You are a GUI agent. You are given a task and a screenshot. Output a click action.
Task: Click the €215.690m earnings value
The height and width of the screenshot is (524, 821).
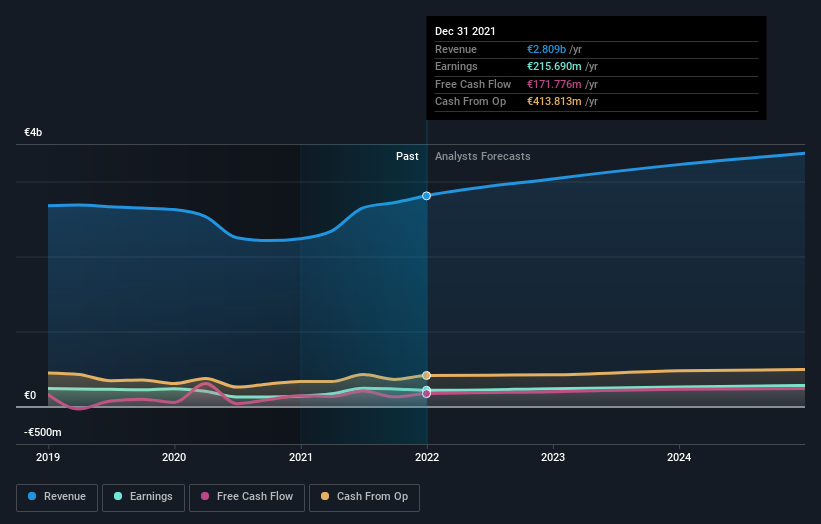tap(554, 66)
